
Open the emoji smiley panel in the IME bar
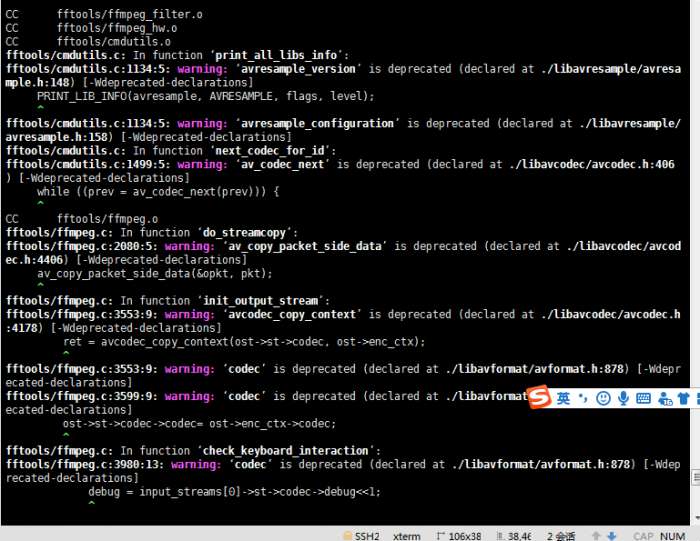[x=603, y=398]
